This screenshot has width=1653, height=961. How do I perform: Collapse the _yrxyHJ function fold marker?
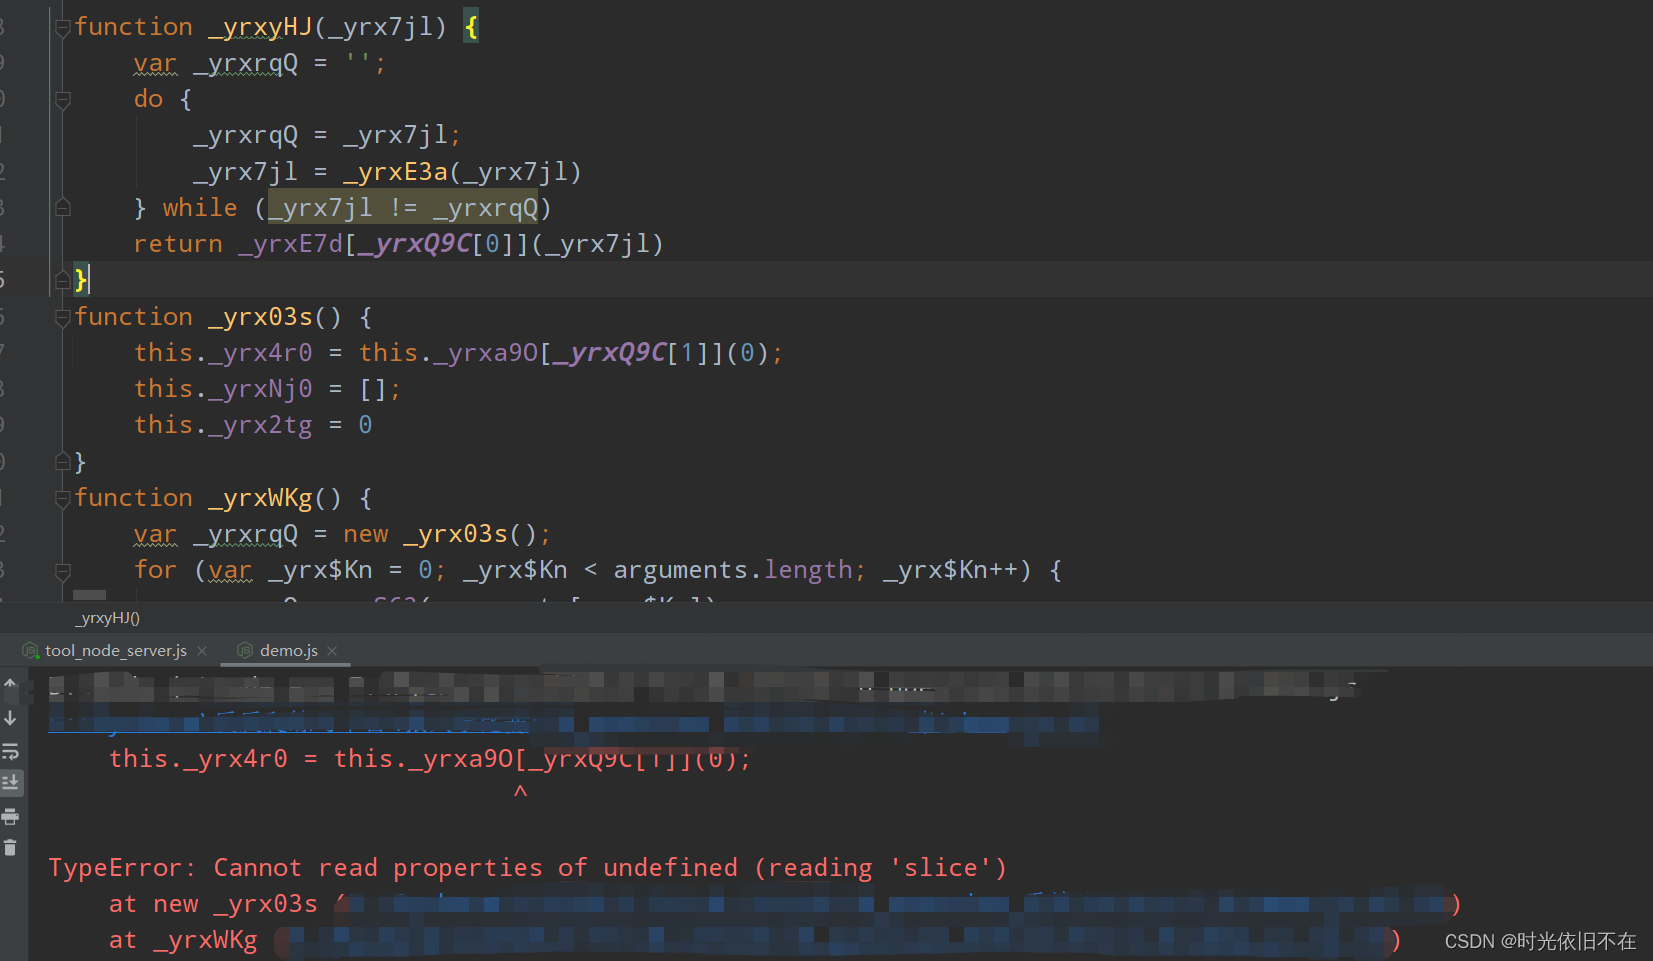click(x=62, y=28)
